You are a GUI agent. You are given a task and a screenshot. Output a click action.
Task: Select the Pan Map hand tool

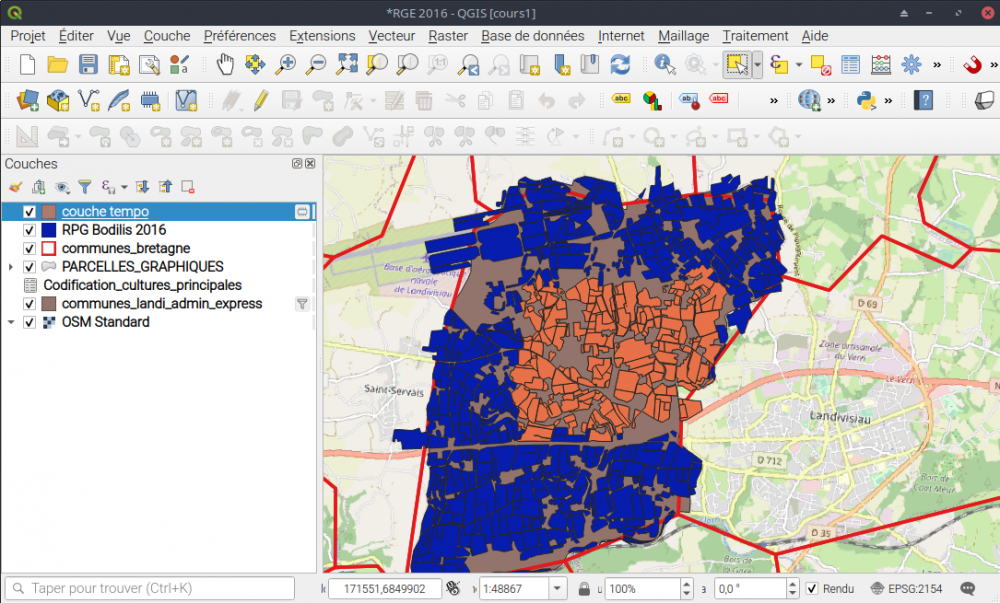point(225,65)
